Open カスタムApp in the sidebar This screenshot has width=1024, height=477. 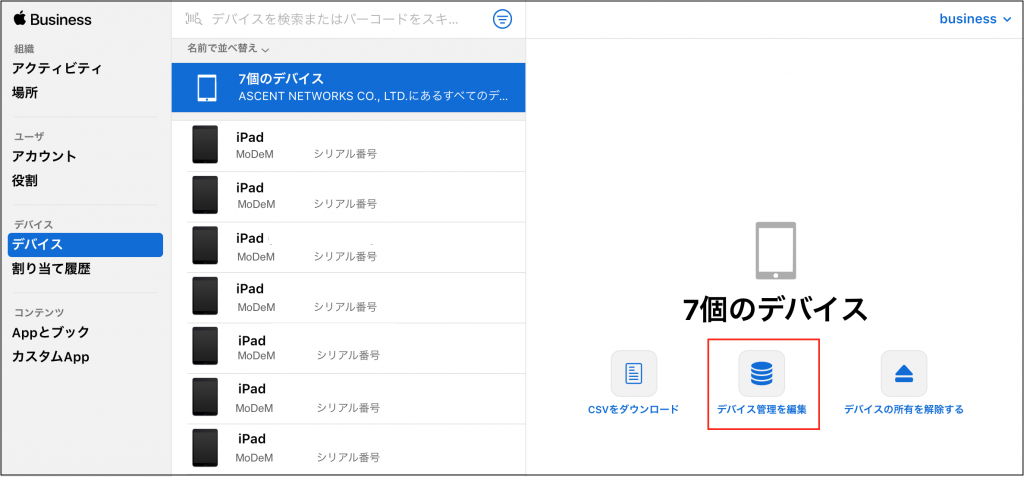[50, 357]
